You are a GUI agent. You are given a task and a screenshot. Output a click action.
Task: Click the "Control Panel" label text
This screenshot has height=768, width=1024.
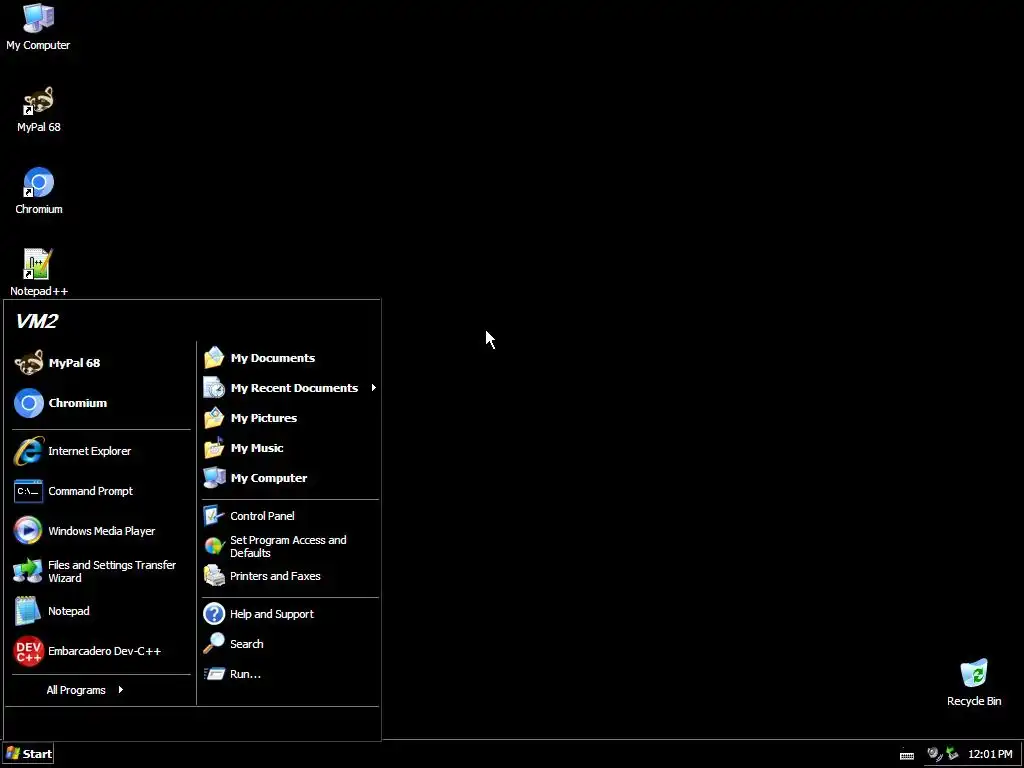coord(263,516)
